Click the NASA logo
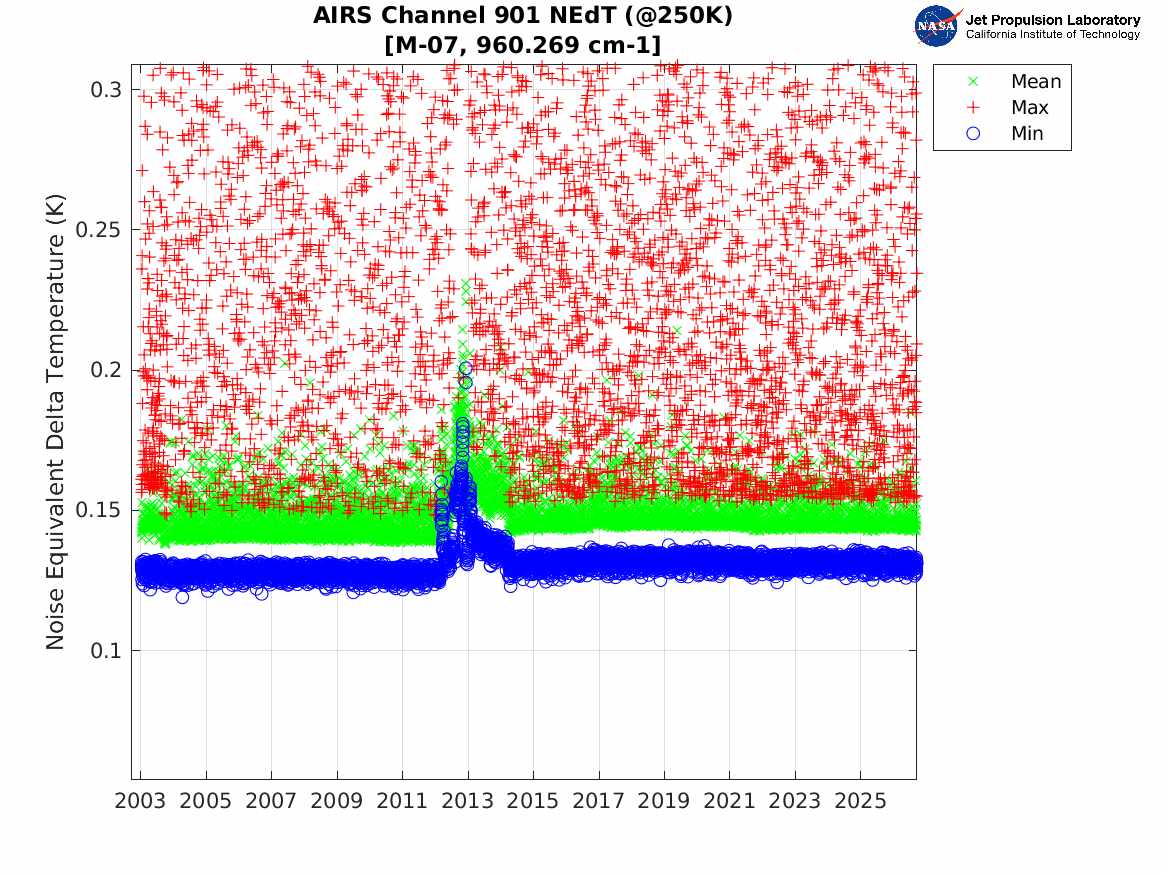Viewport: 1167px width, 875px height. coord(936,26)
